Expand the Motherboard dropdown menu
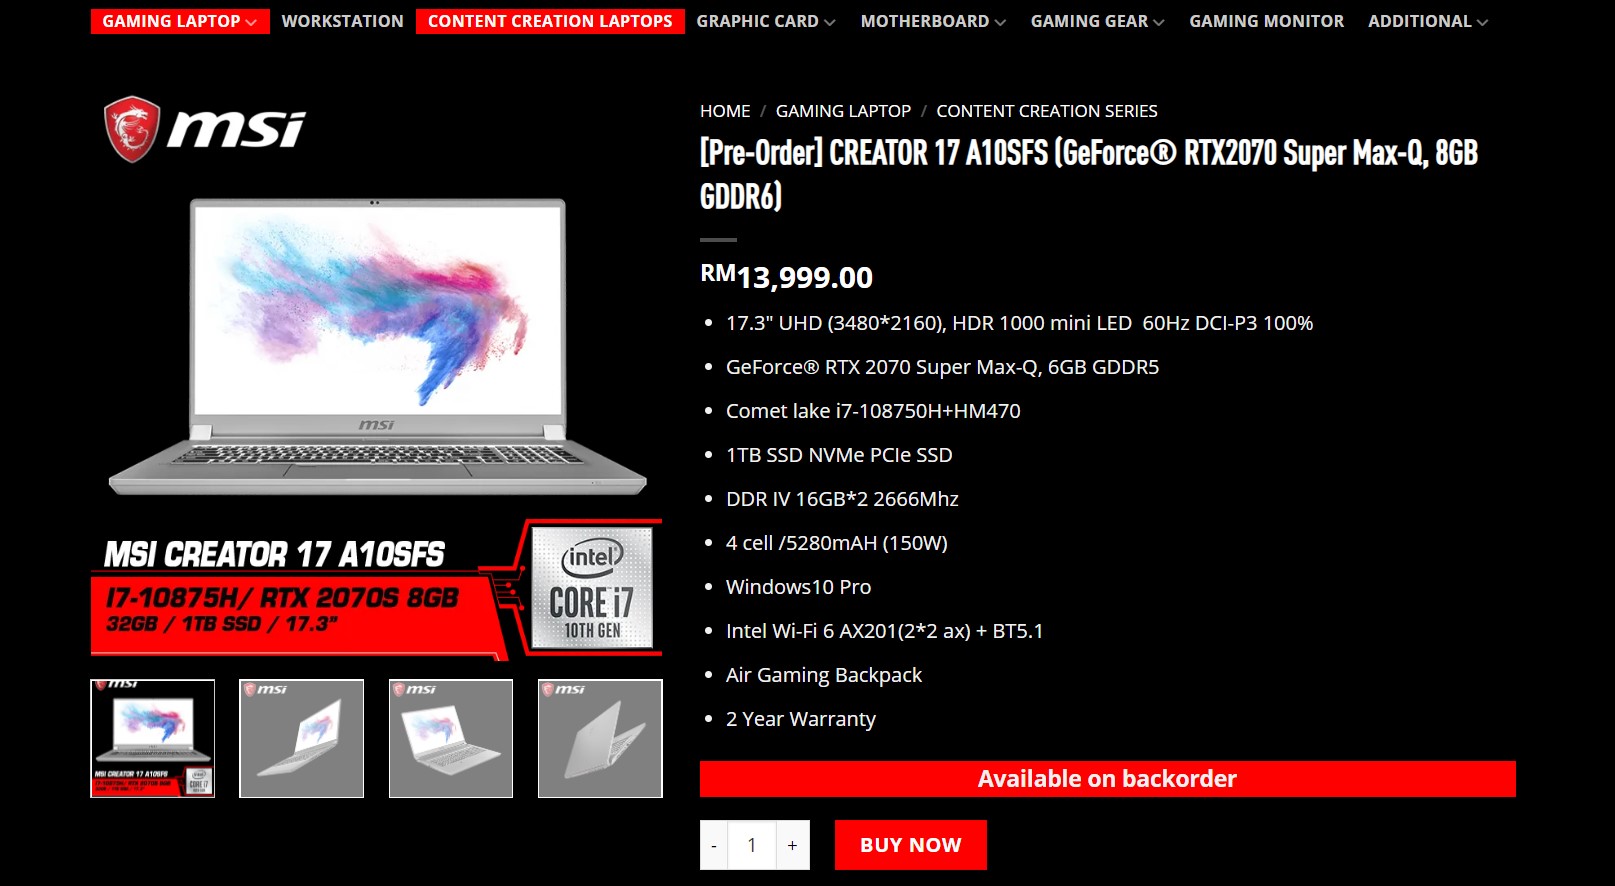The image size is (1615, 886). [x=933, y=21]
